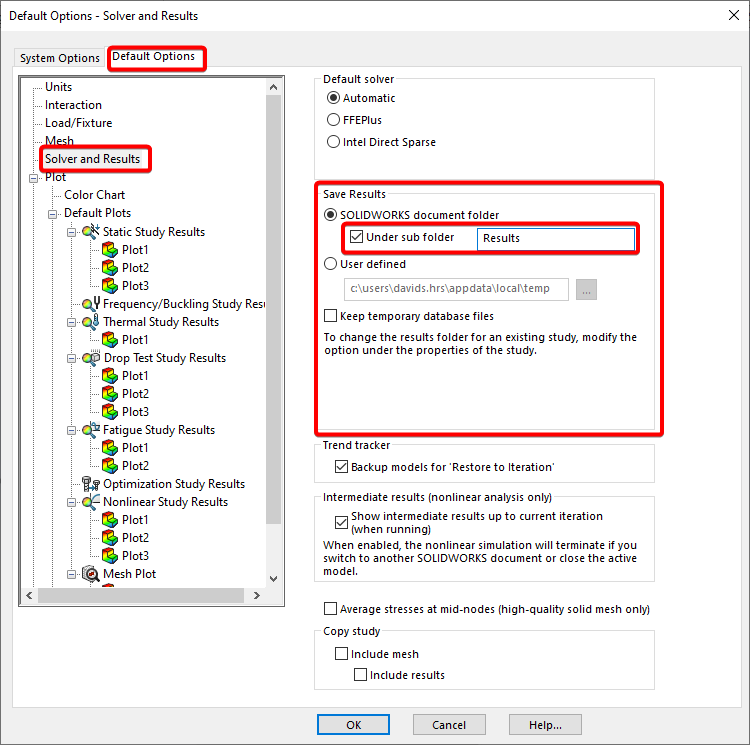Select User defined results location
Image resolution: width=750 pixels, height=745 pixels.
tap(331, 264)
